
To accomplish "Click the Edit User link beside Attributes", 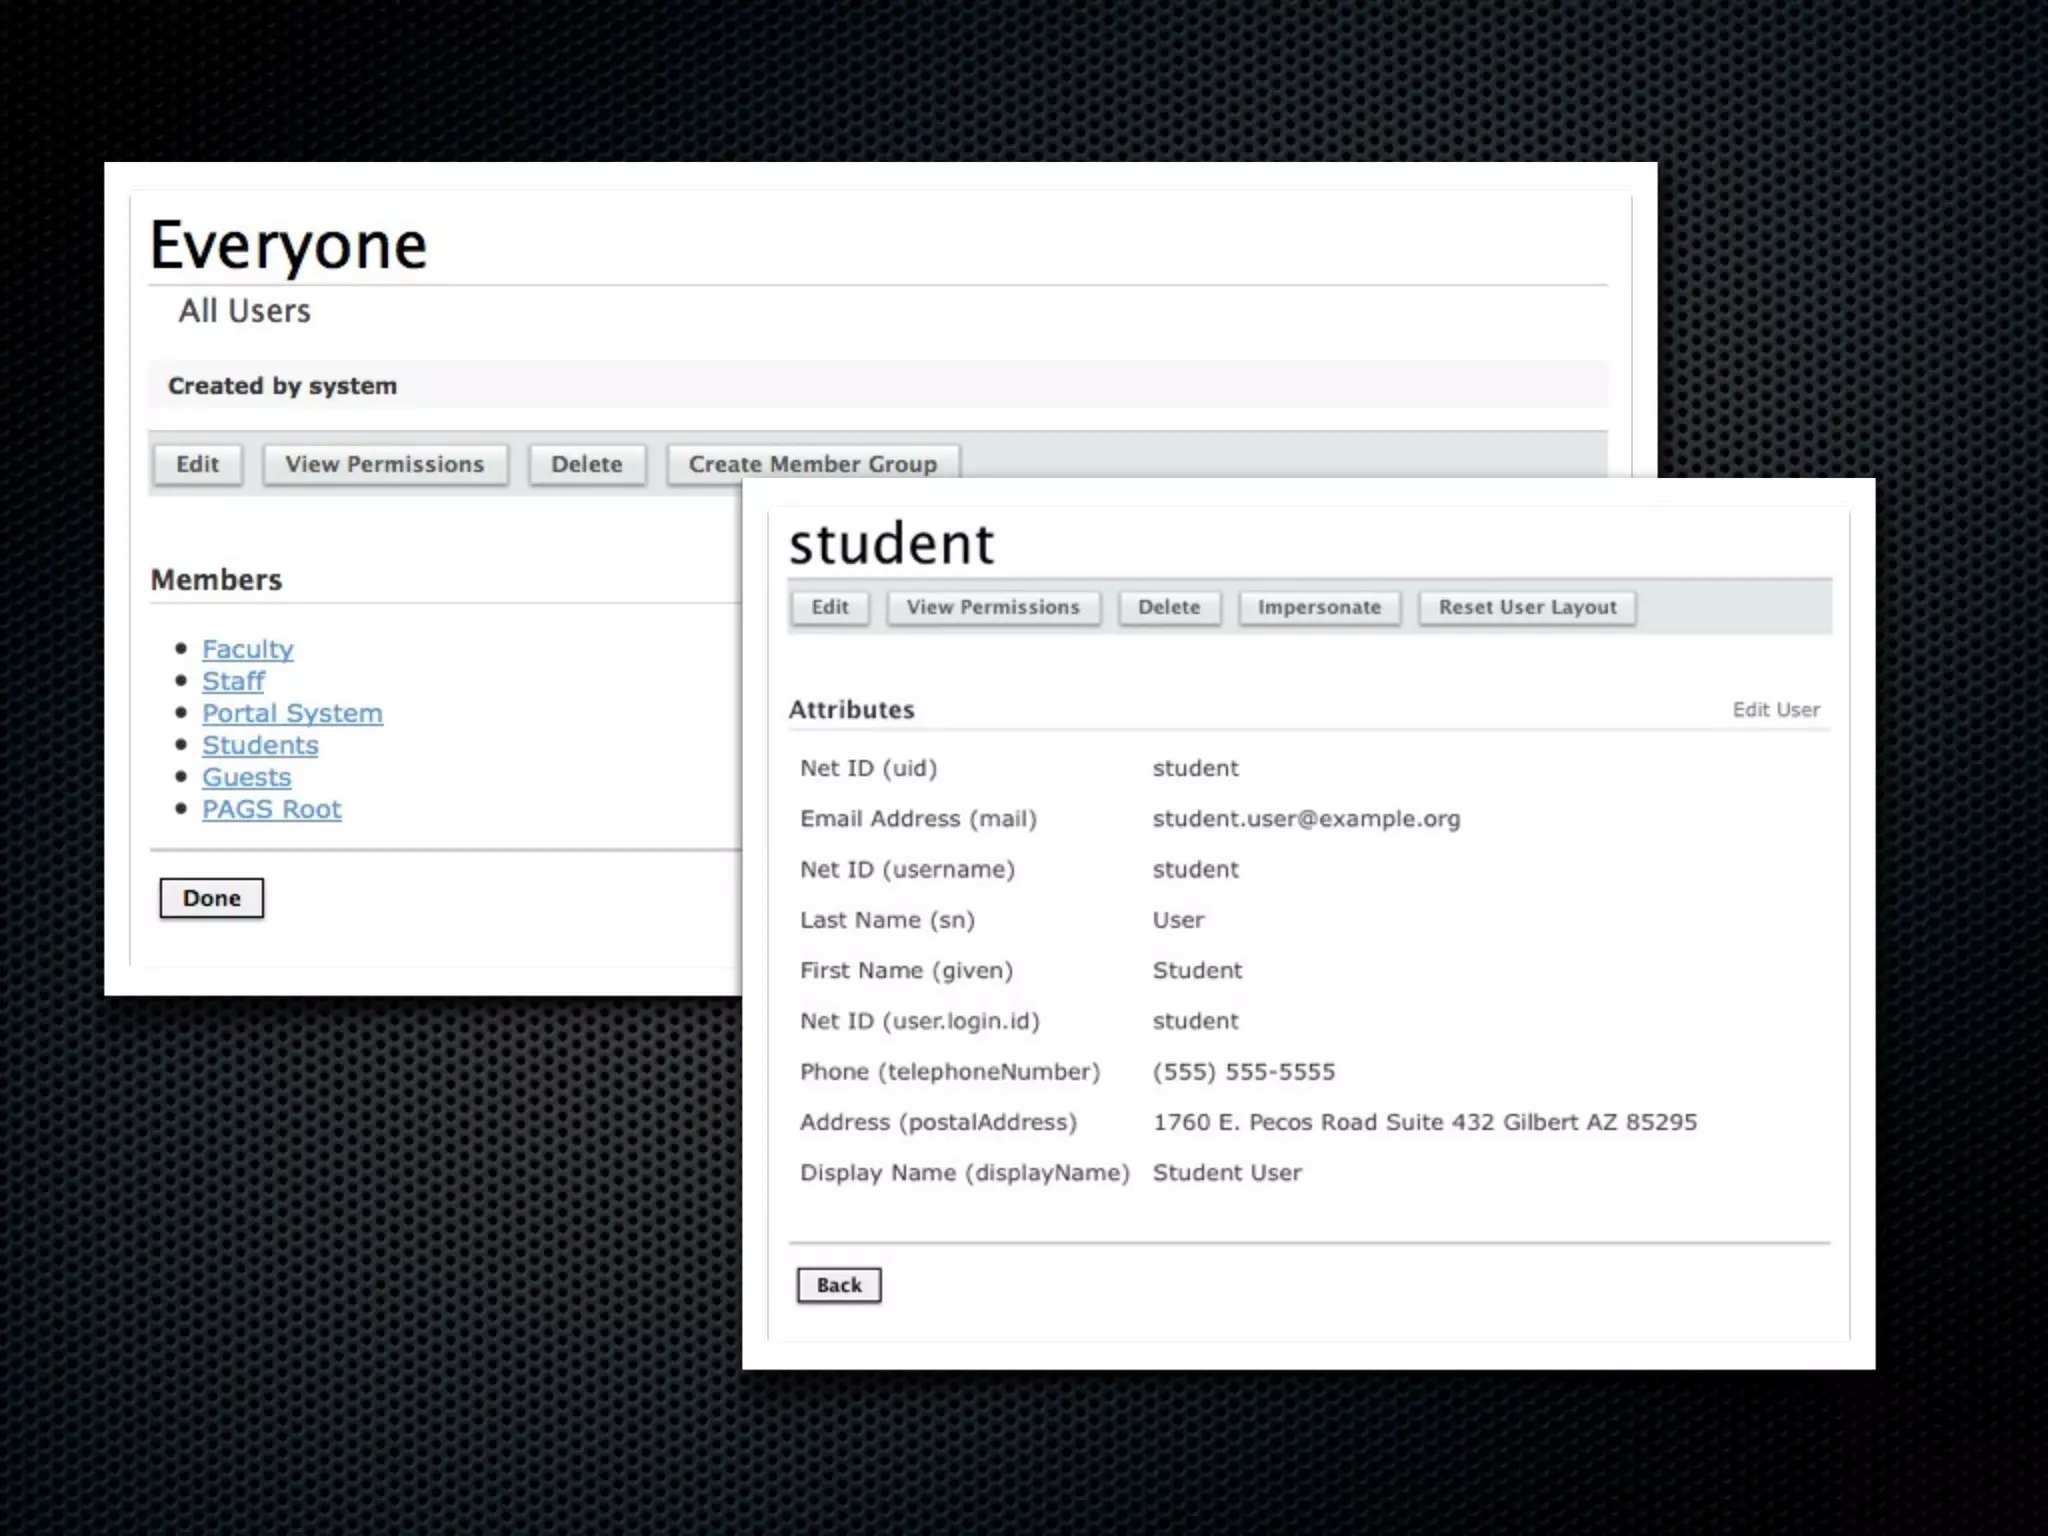I will (1775, 710).
